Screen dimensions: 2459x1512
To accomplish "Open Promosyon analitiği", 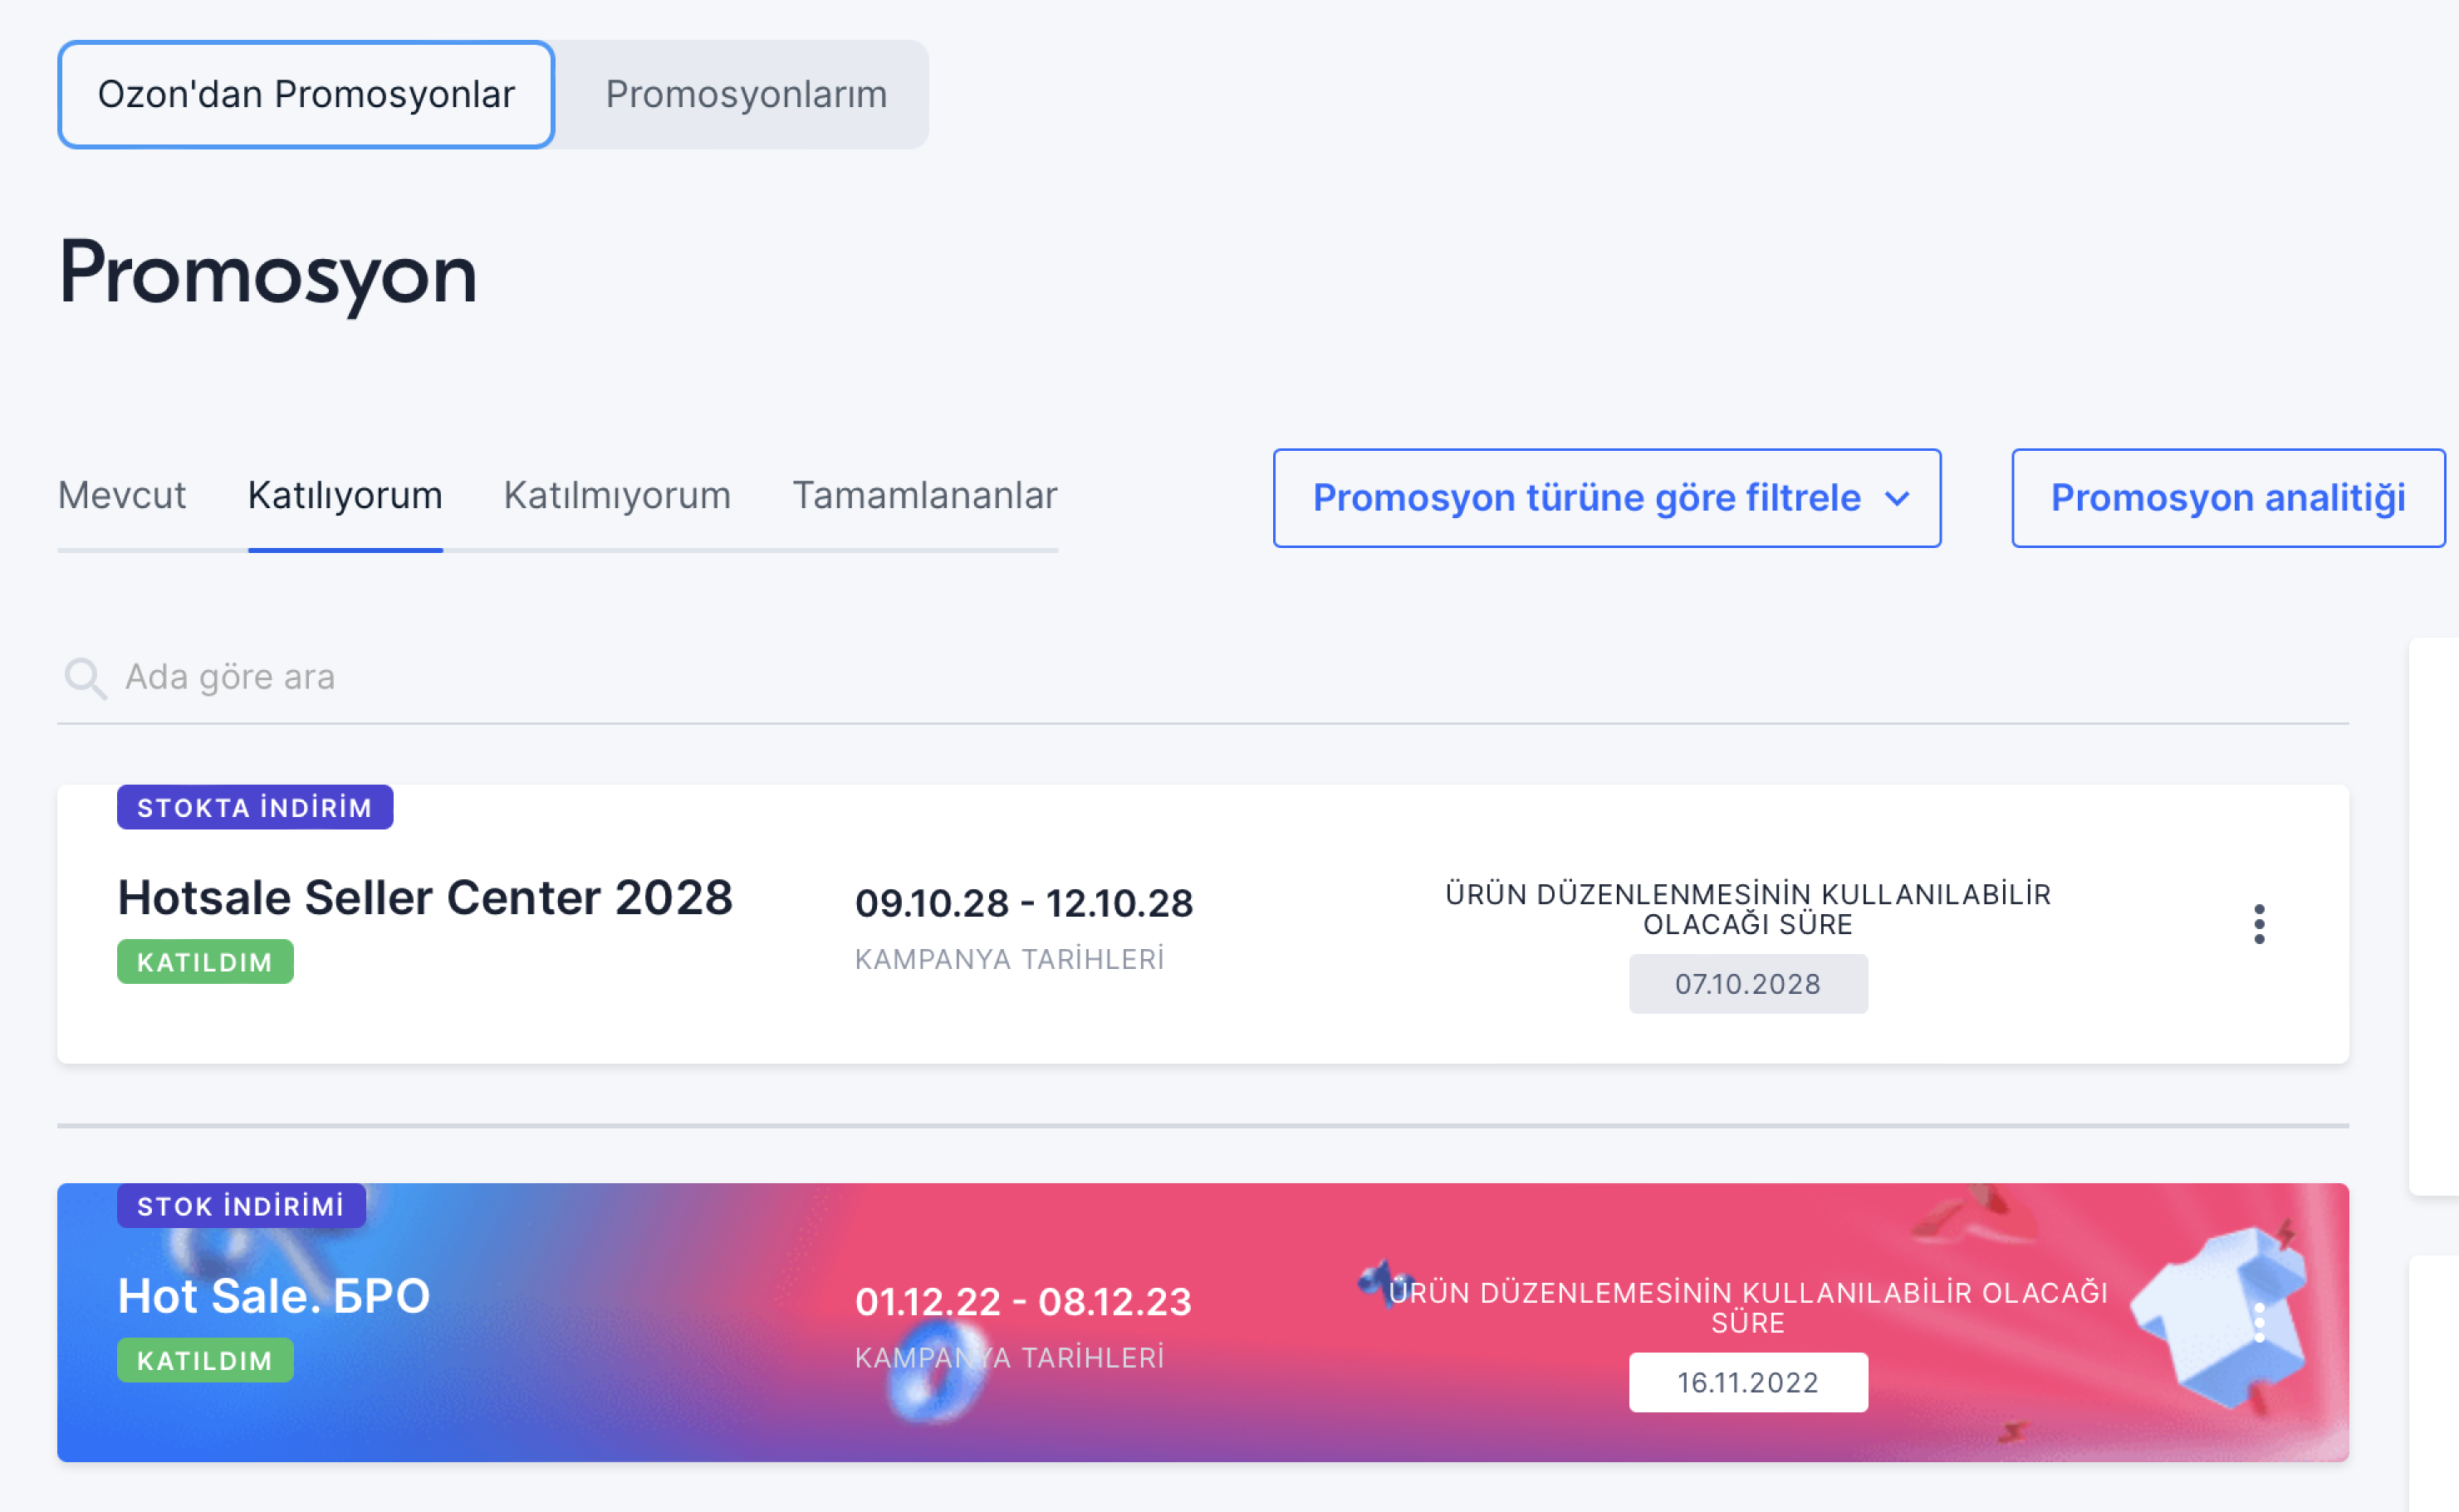I will point(2228,498).
